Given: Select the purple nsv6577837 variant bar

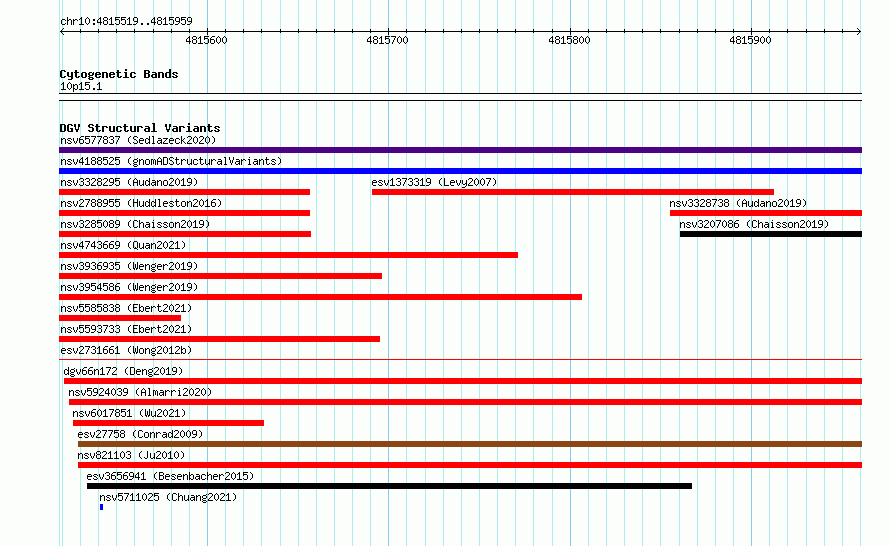Looking at the screenshot, I should [x=460, y=150].
